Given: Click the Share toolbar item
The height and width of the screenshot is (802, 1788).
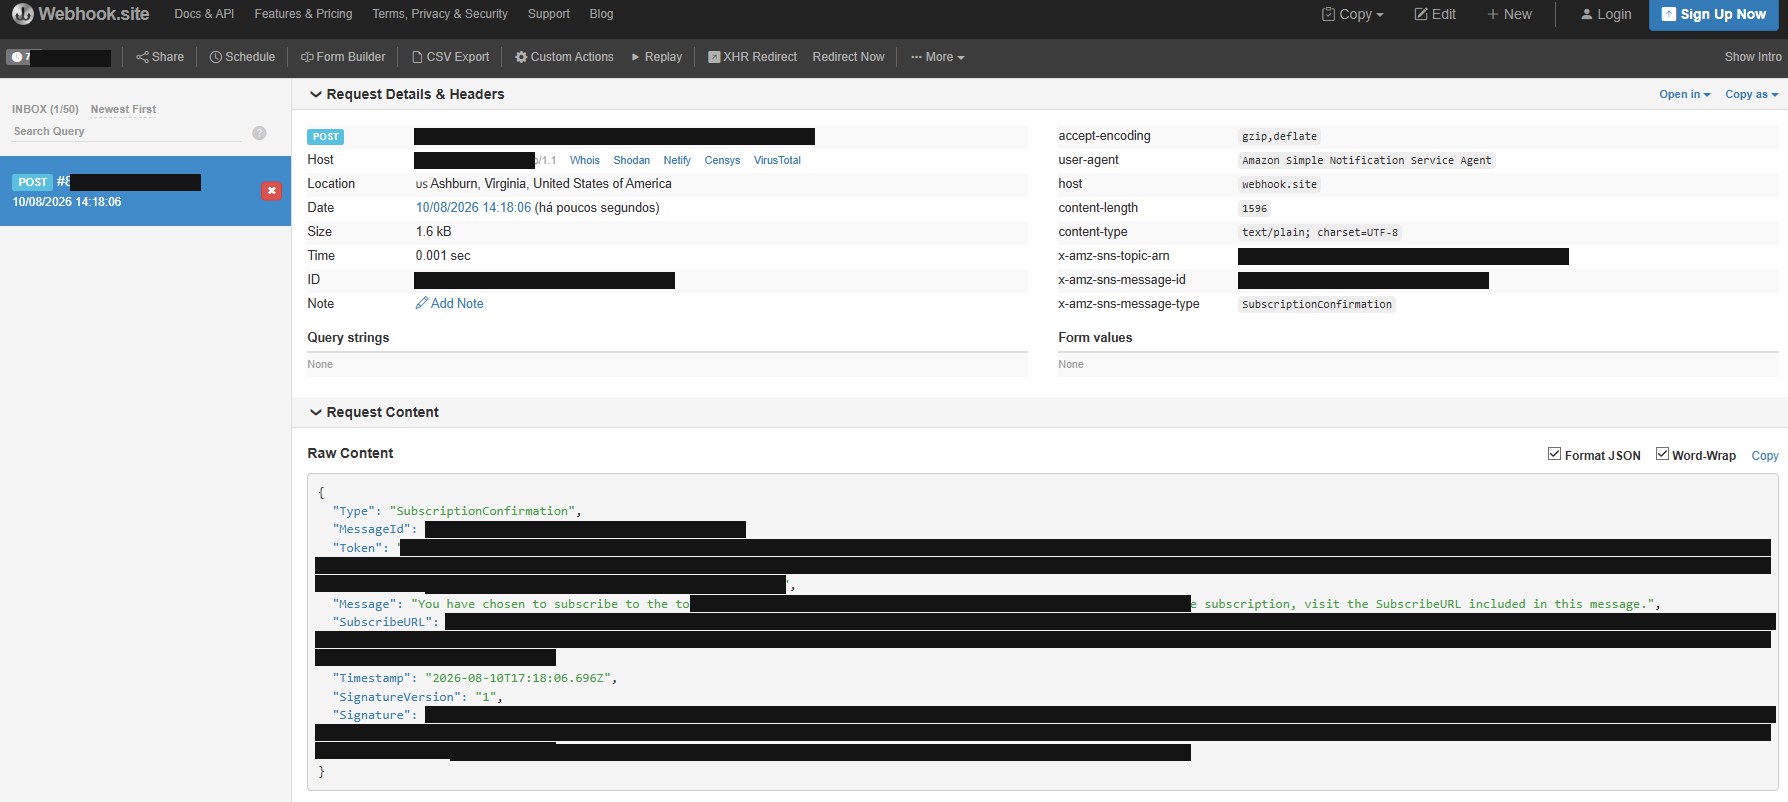Looking at the screenshot, I should coord(160,57).
